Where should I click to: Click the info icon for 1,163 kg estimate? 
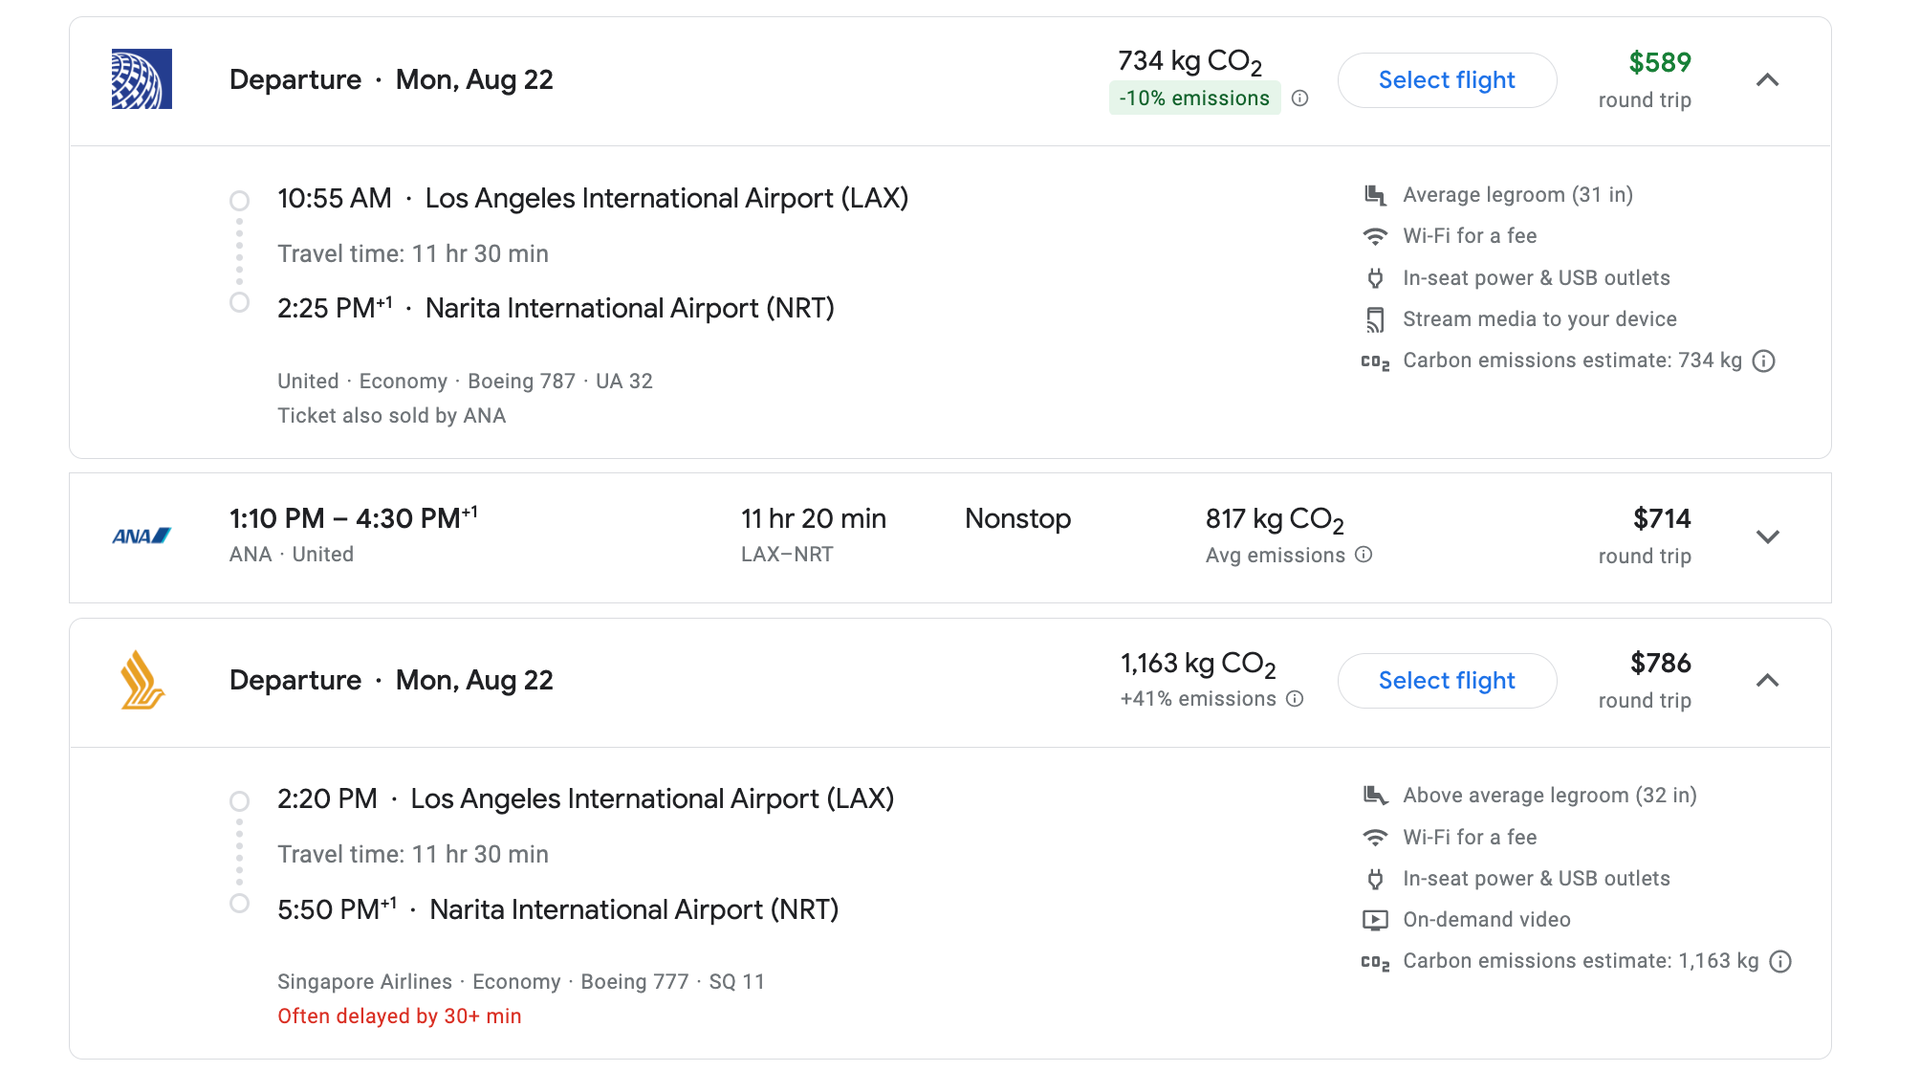1780,960
